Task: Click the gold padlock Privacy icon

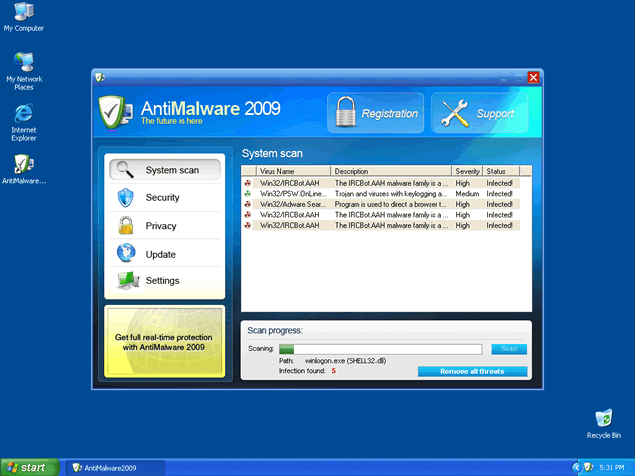Action: click(125, 225)
